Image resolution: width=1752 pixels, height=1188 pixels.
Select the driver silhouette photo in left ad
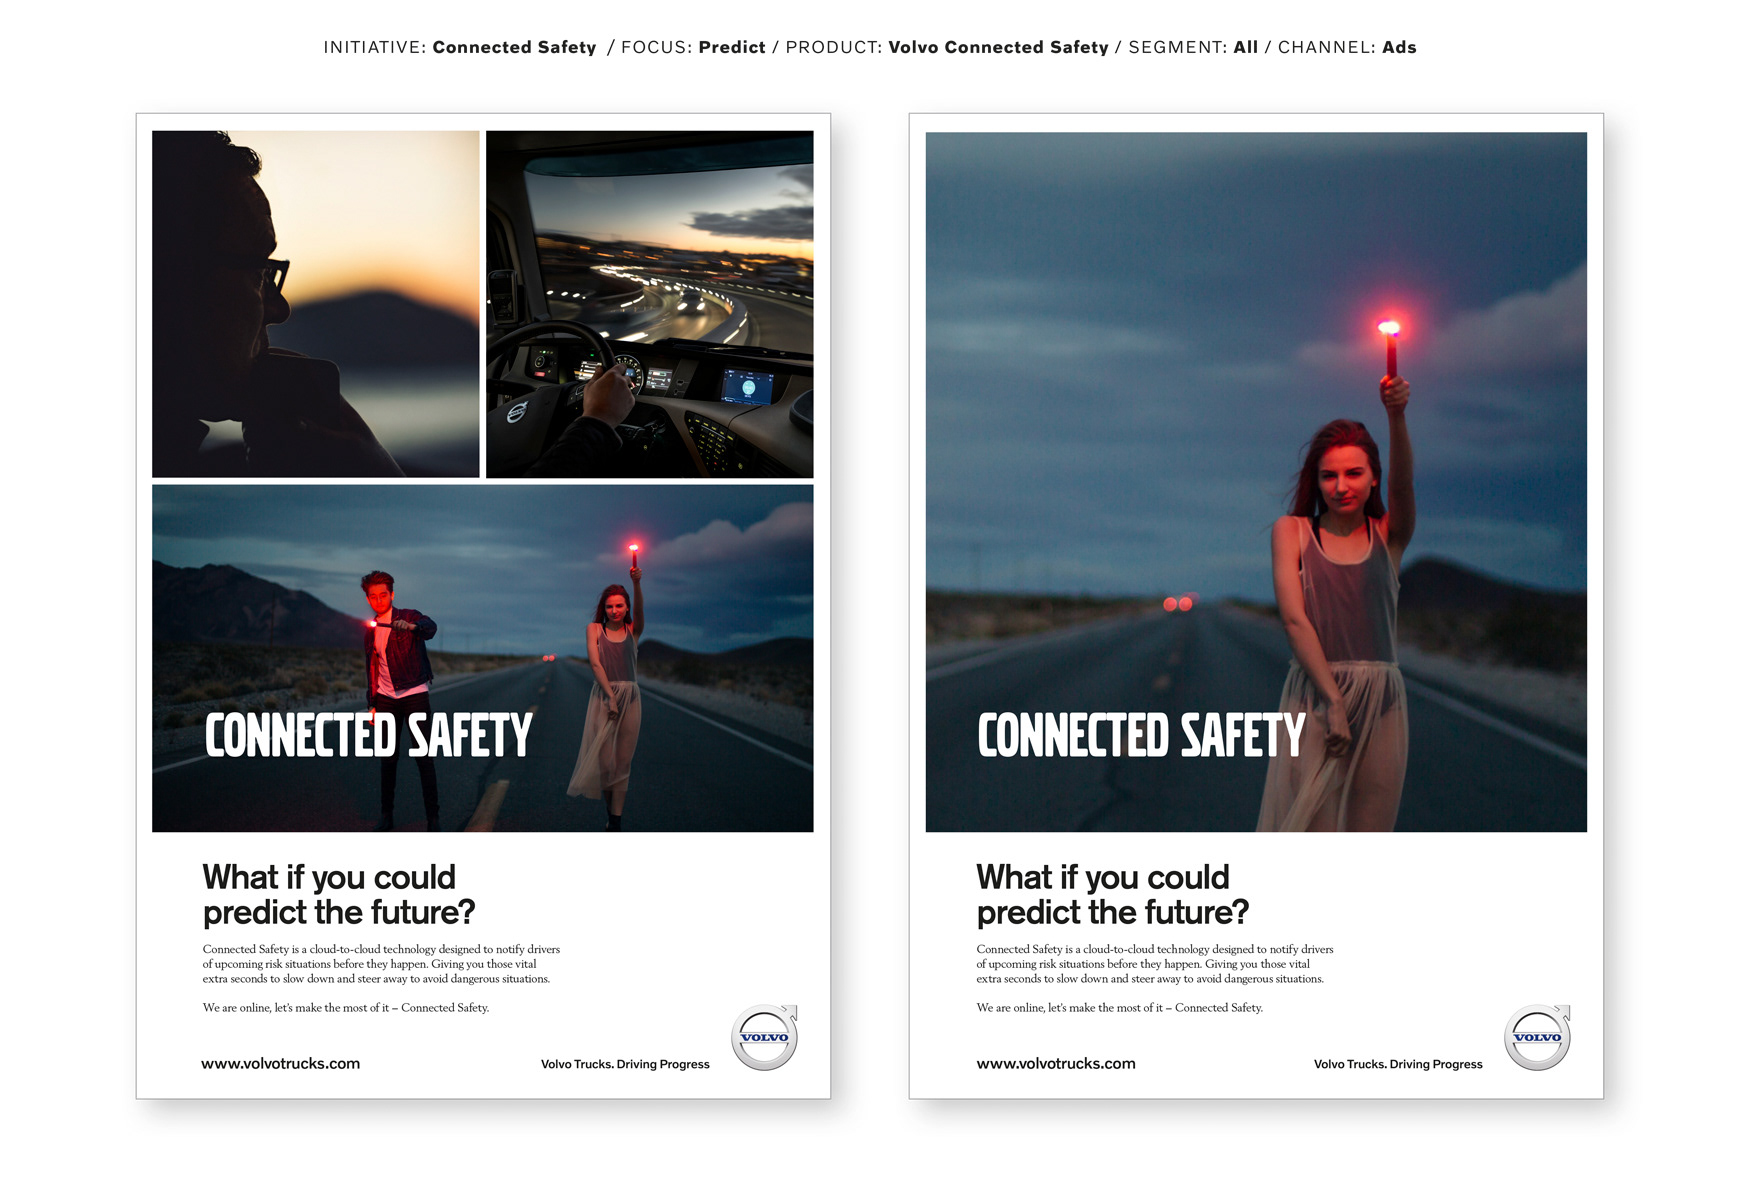point(316,304)
